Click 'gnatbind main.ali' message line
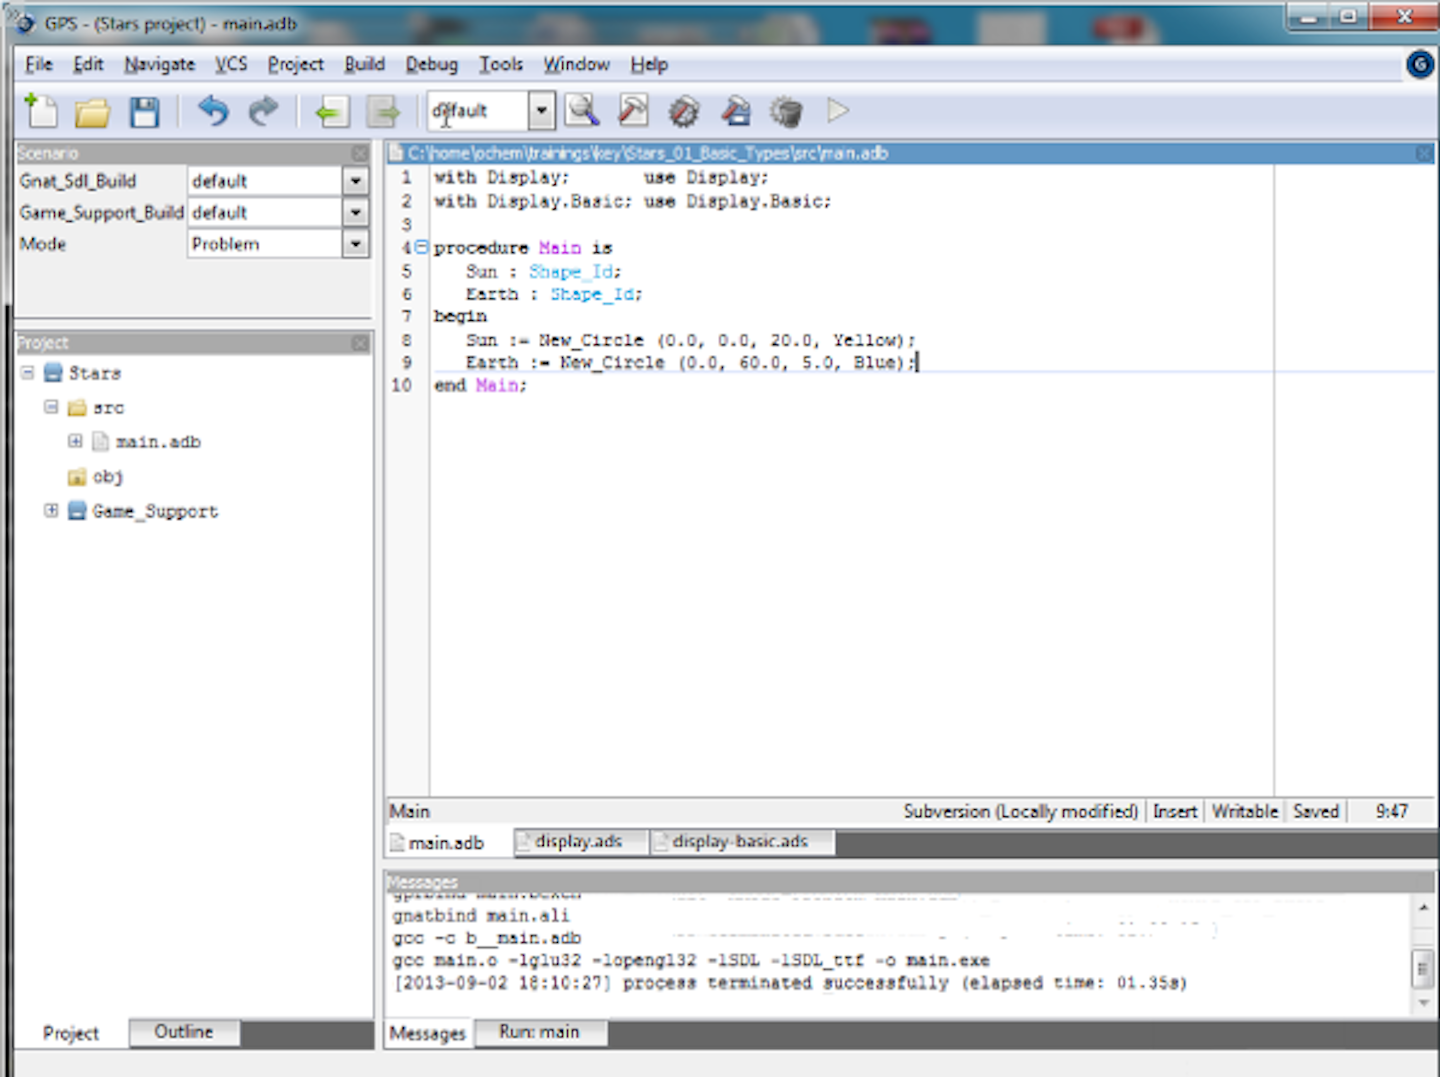The width and height of the screenshot is (1440, 1077). coord(480,915)
